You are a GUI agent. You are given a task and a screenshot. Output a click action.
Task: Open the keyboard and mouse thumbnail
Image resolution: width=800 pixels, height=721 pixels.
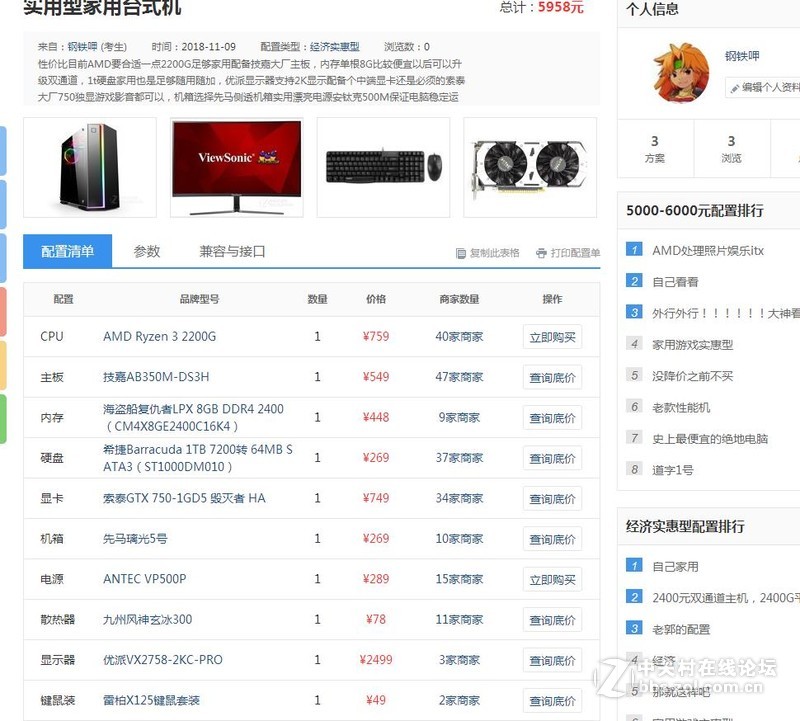(x=384, y=167)
